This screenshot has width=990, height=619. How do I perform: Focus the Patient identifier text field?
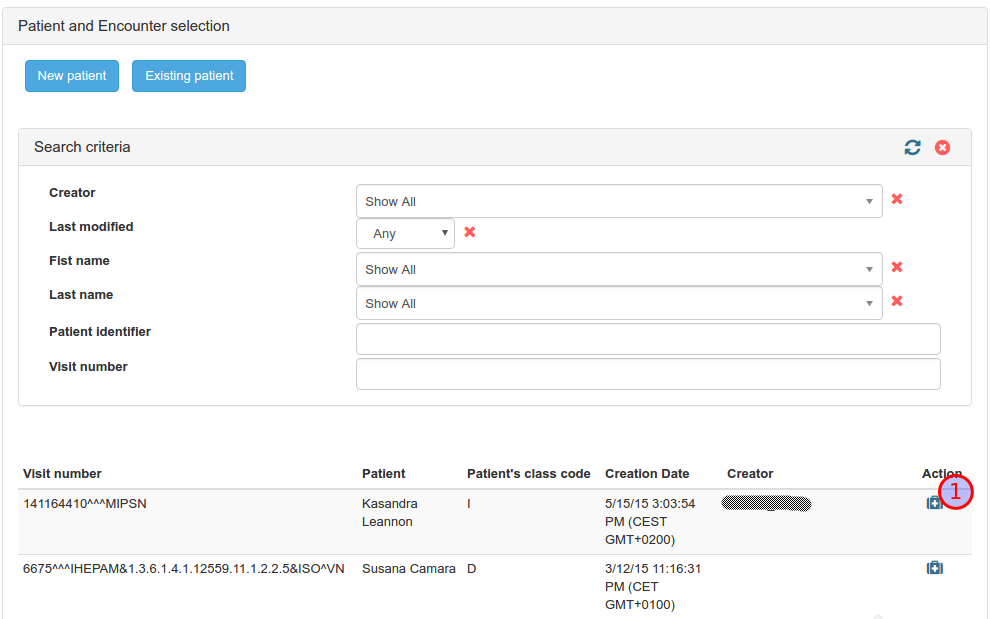coord(647,339)
